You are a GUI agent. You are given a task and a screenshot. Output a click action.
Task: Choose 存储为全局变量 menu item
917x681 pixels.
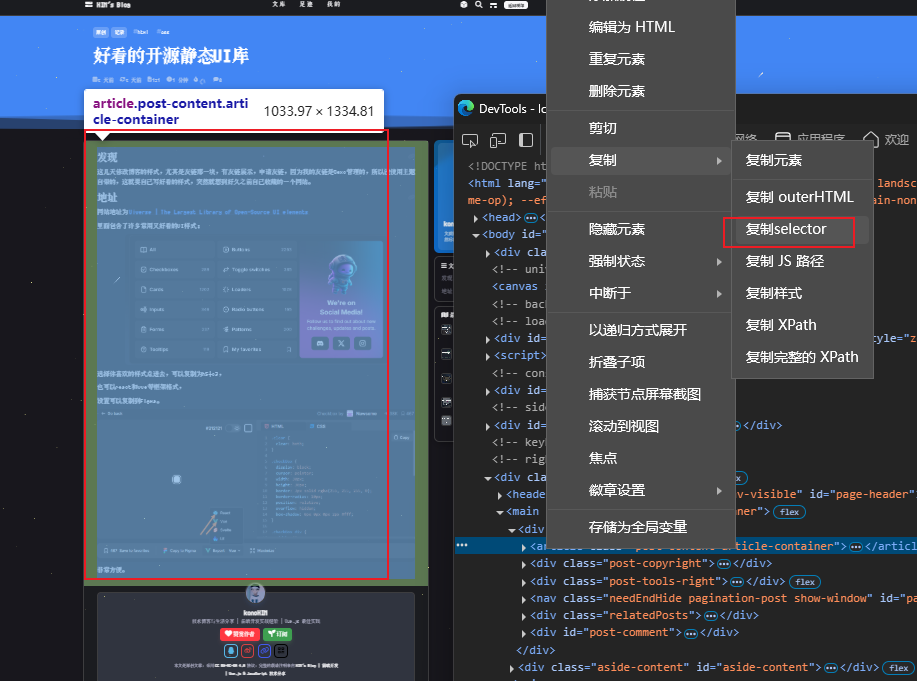tap(640, 527)
